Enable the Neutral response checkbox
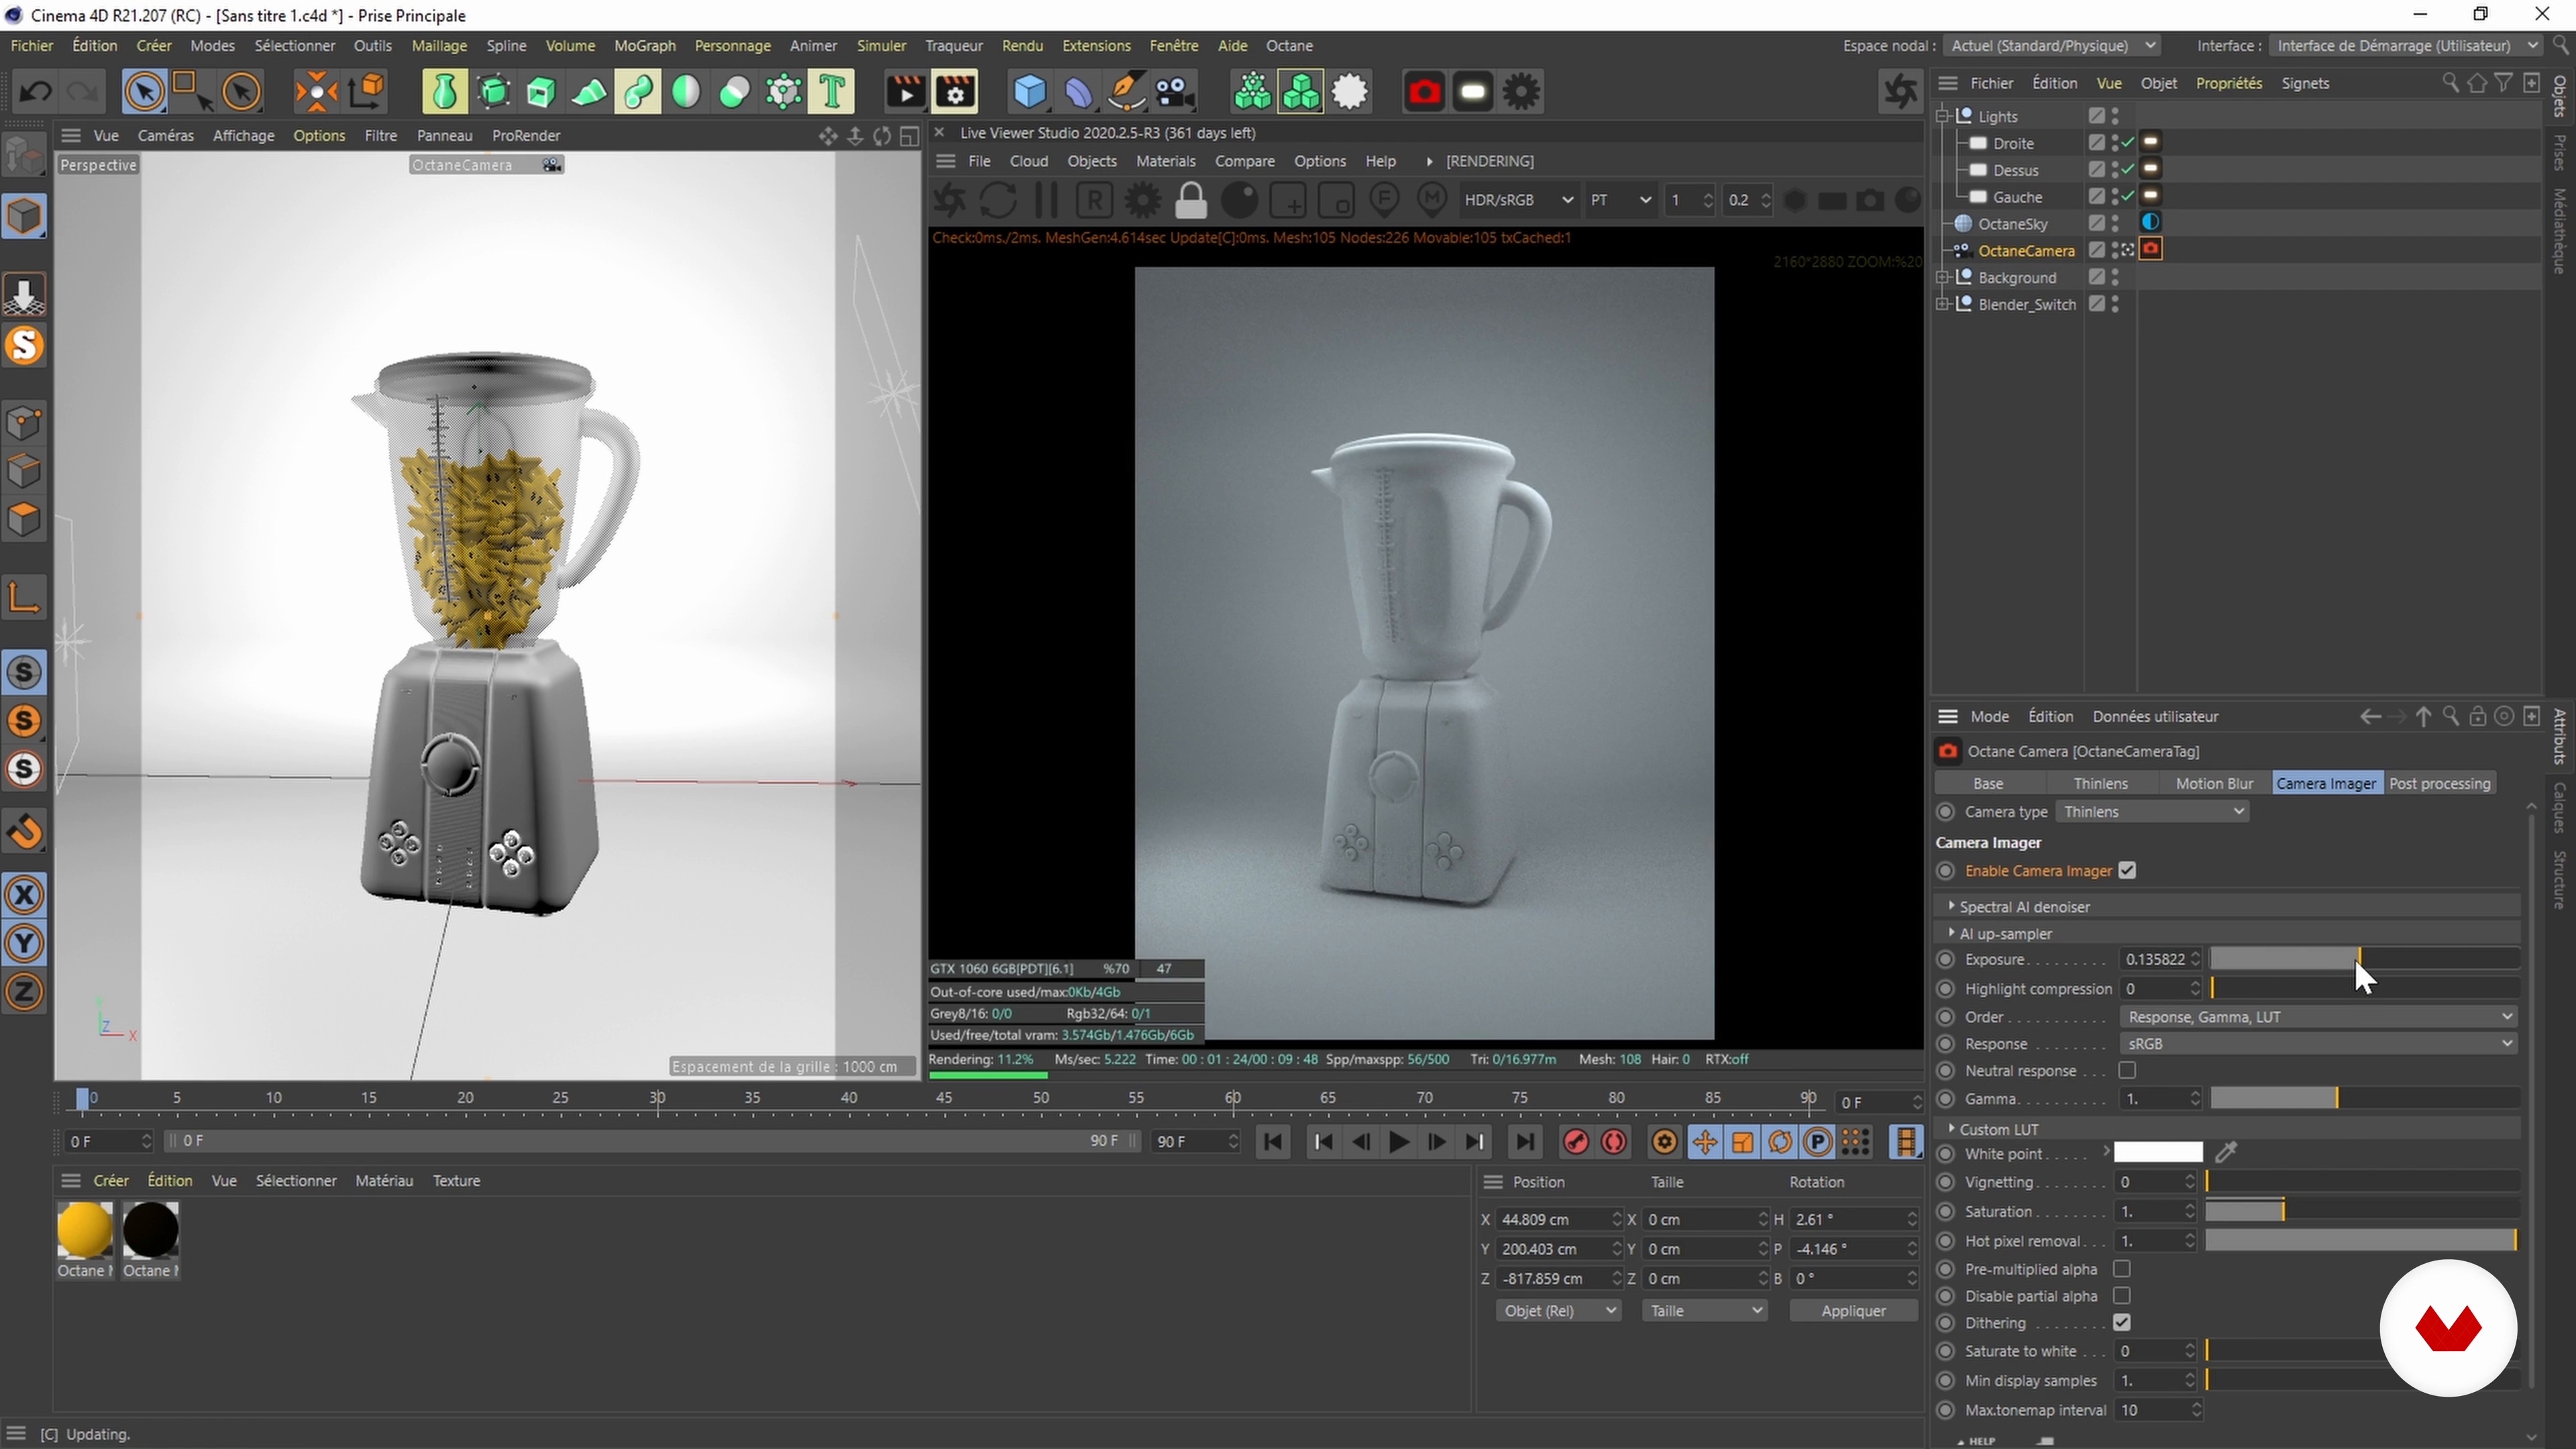The height and width of the screenshot is (1449, 2576). (x=2127, y=1071)
